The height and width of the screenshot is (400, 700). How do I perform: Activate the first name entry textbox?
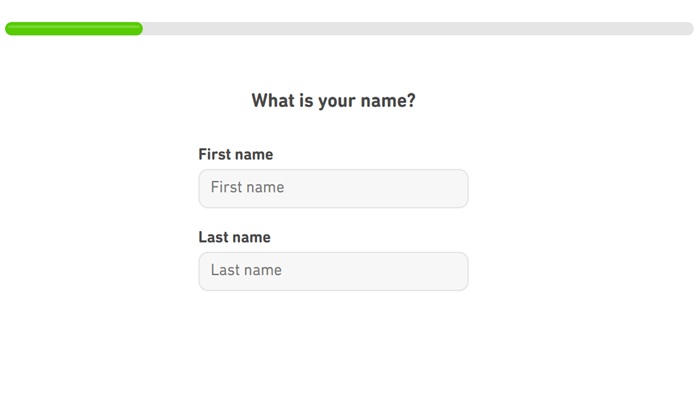[x=333, y=188]
